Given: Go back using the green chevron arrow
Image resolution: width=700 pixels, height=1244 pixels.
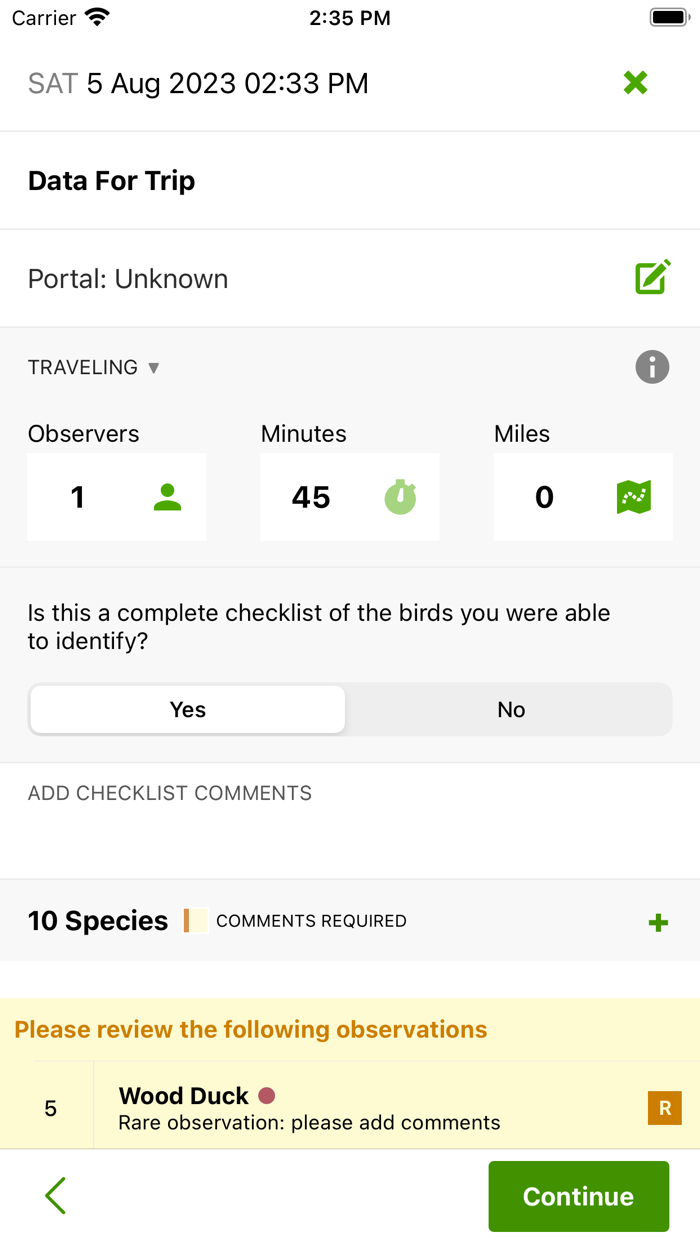Looking at the screenshot, I should coord(55,1195).
